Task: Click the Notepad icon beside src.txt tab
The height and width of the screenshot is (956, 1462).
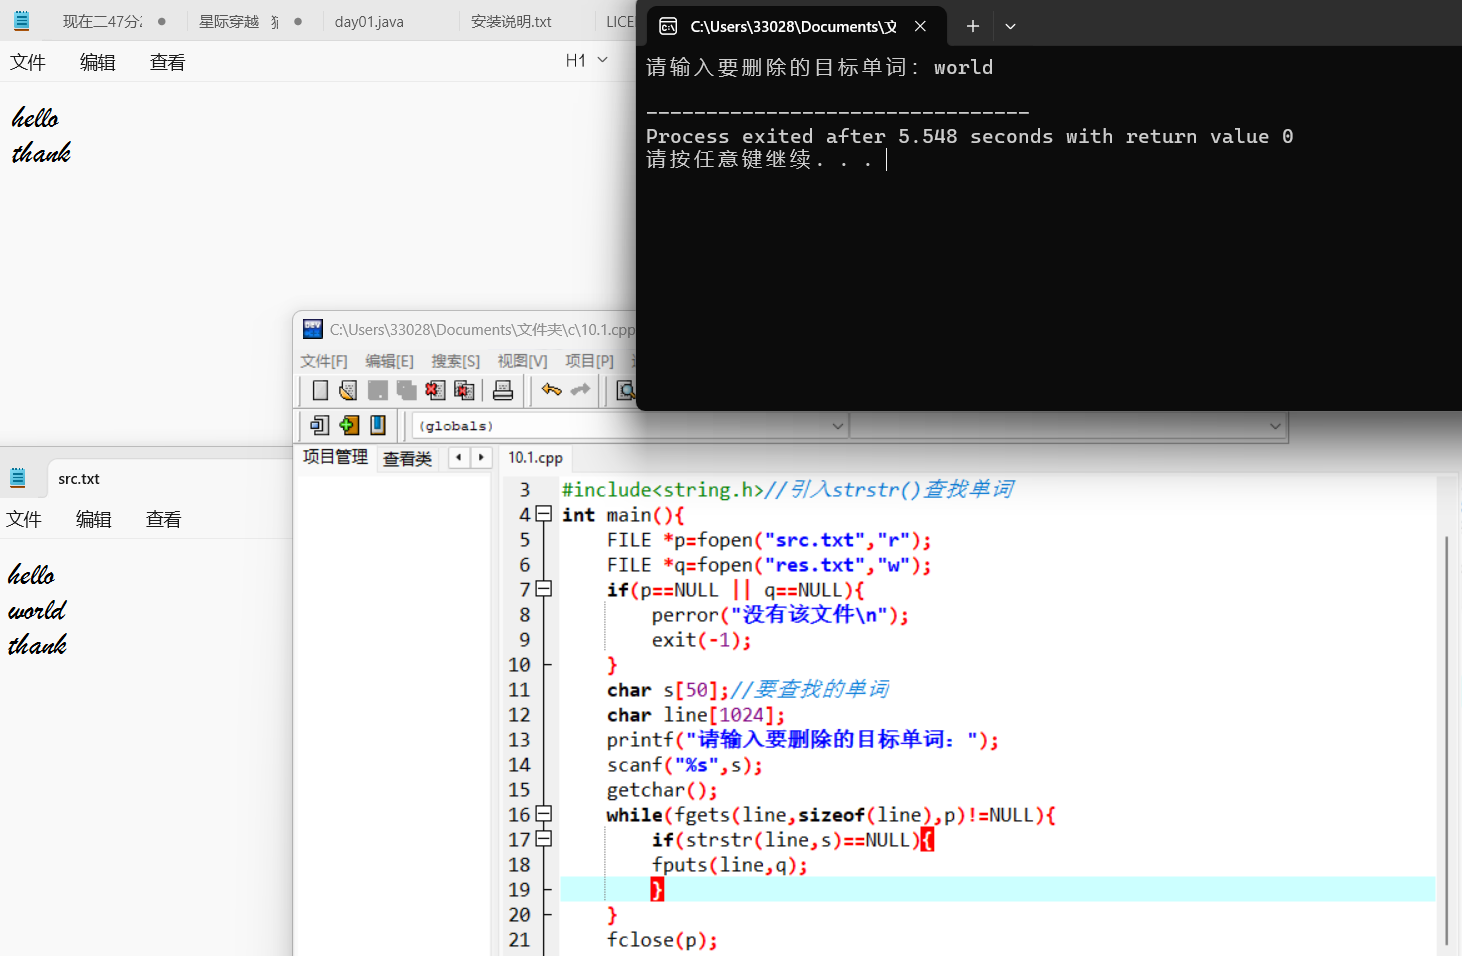Action: pyautogui.click(x=18, y=478)
